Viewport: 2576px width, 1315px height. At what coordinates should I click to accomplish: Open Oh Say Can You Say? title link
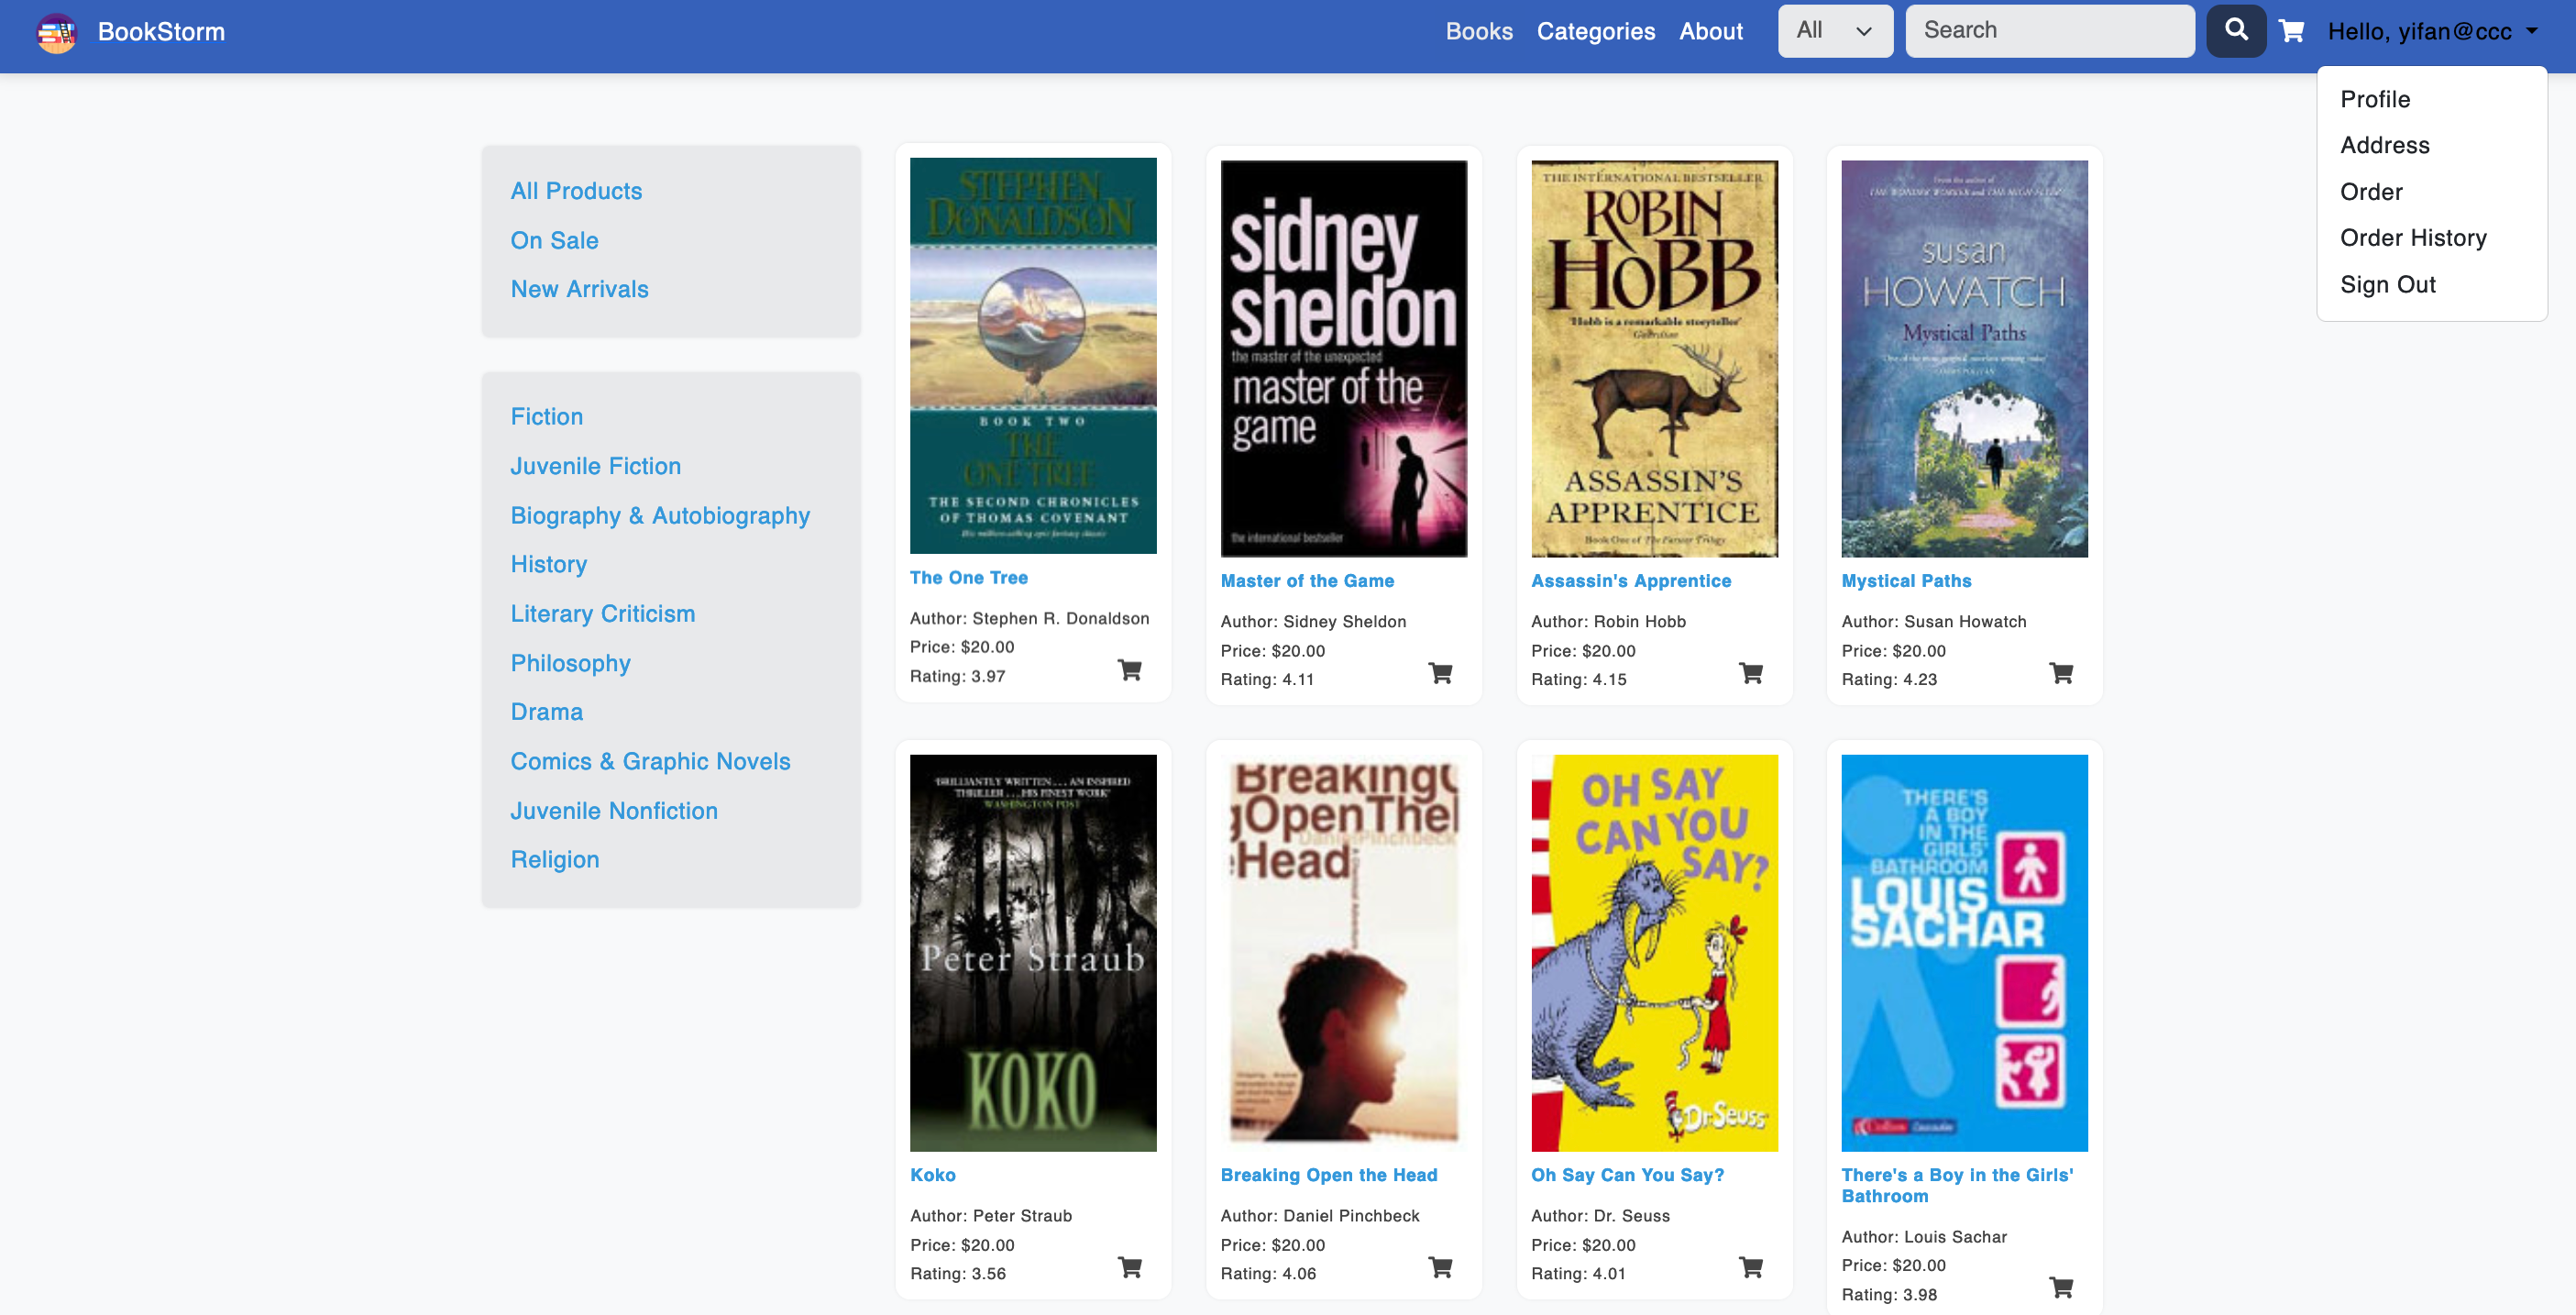1627,1174
